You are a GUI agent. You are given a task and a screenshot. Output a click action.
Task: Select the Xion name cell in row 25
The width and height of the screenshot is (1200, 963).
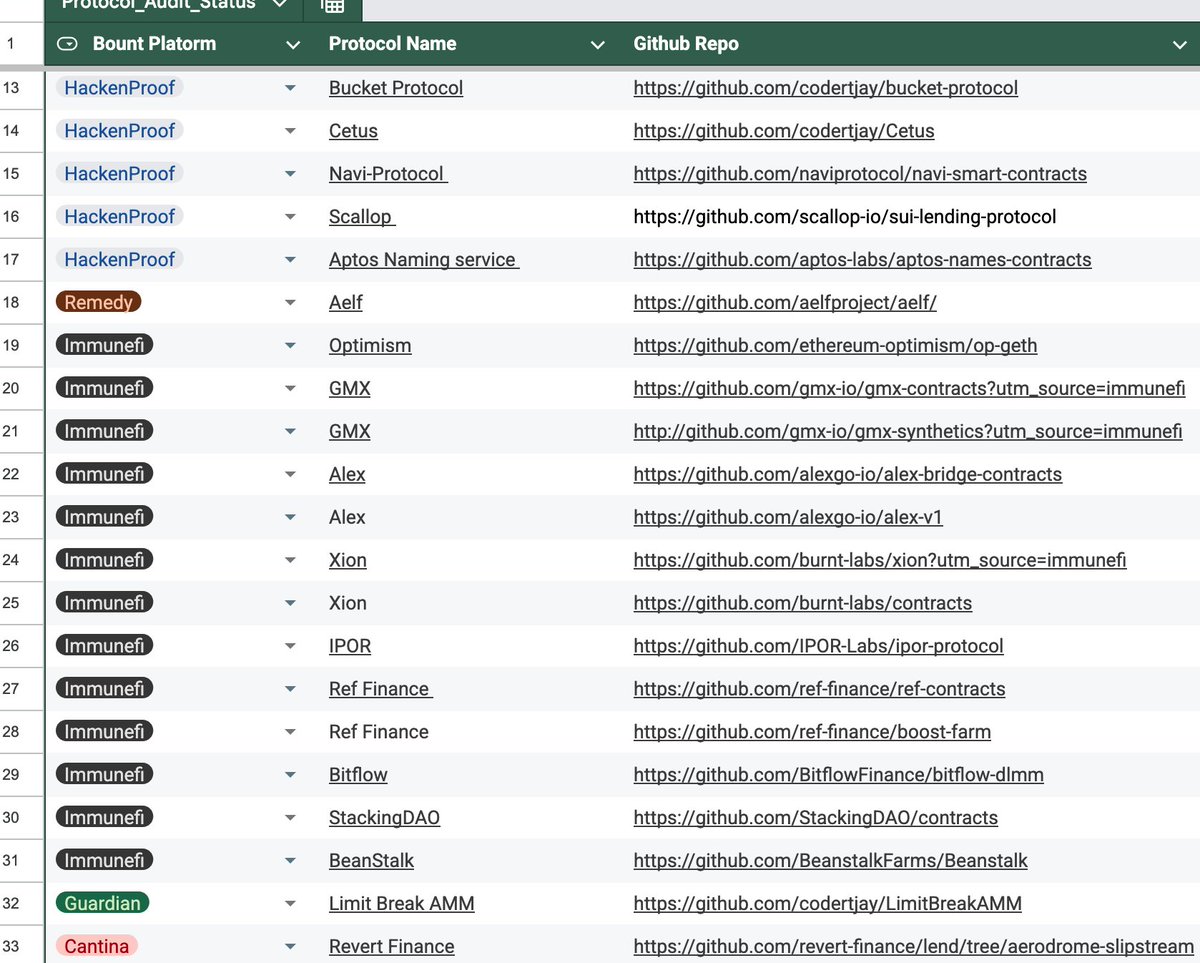pos(348,604)
